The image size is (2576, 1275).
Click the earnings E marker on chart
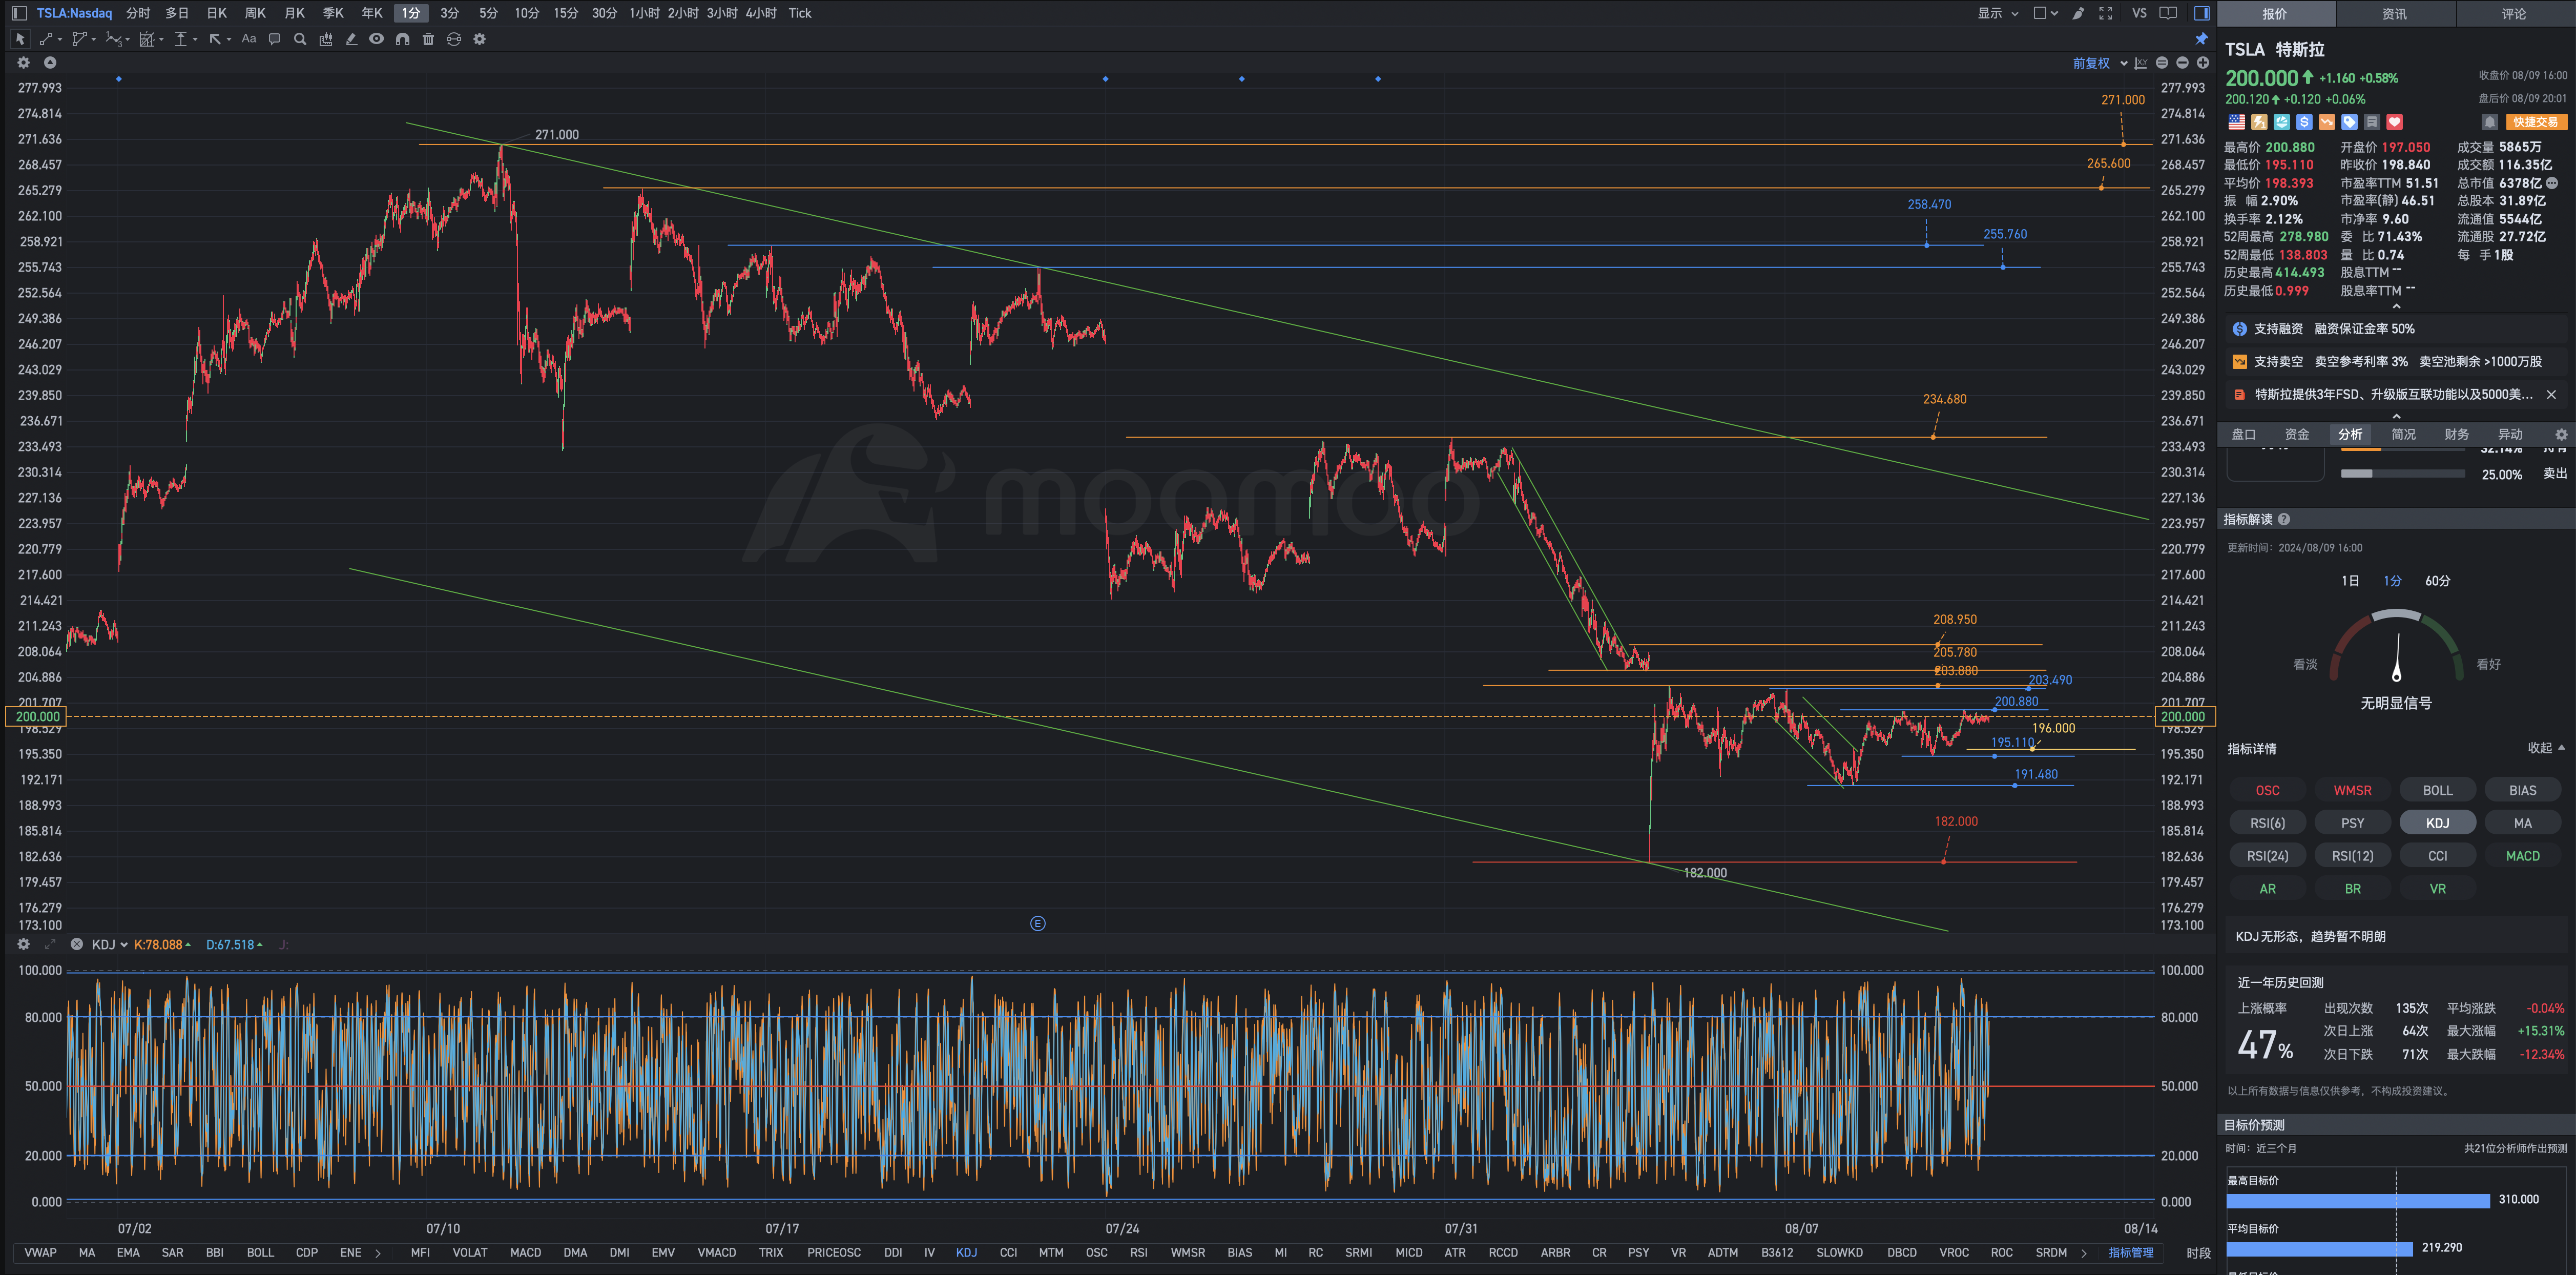pyautogui.click(x=1038, y=923)
